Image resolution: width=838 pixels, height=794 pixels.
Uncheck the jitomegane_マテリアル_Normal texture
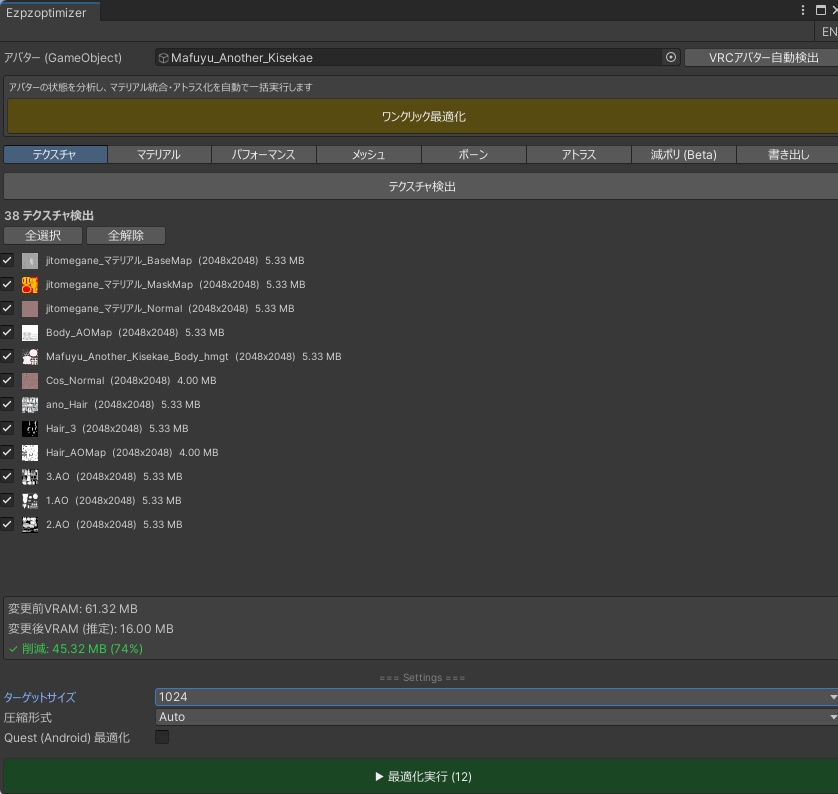(x=7, y=308)
